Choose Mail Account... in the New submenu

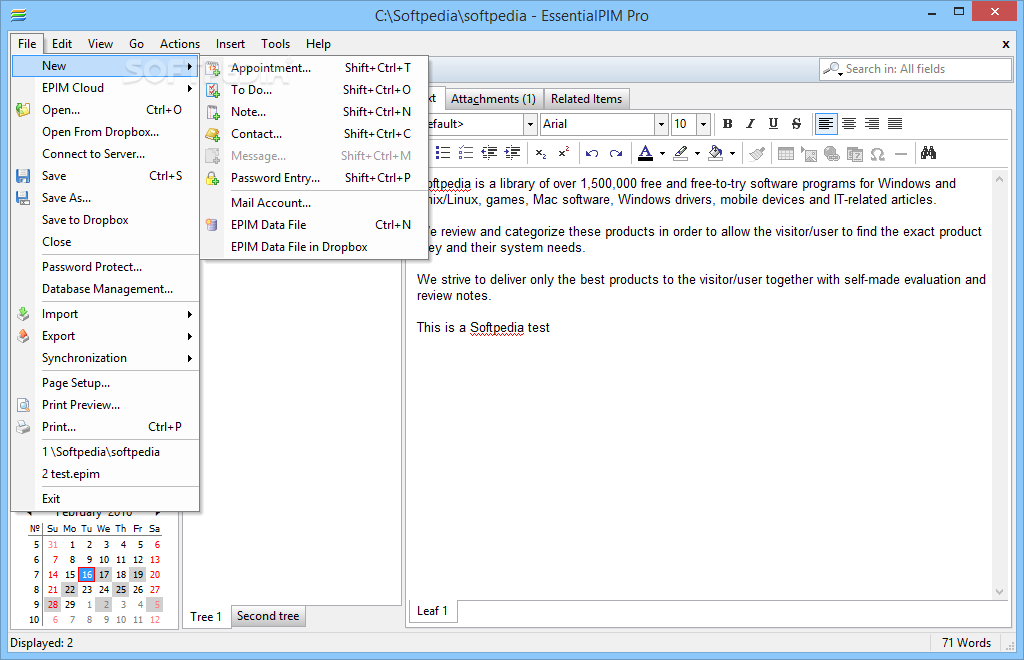click(x=314, y=202)
